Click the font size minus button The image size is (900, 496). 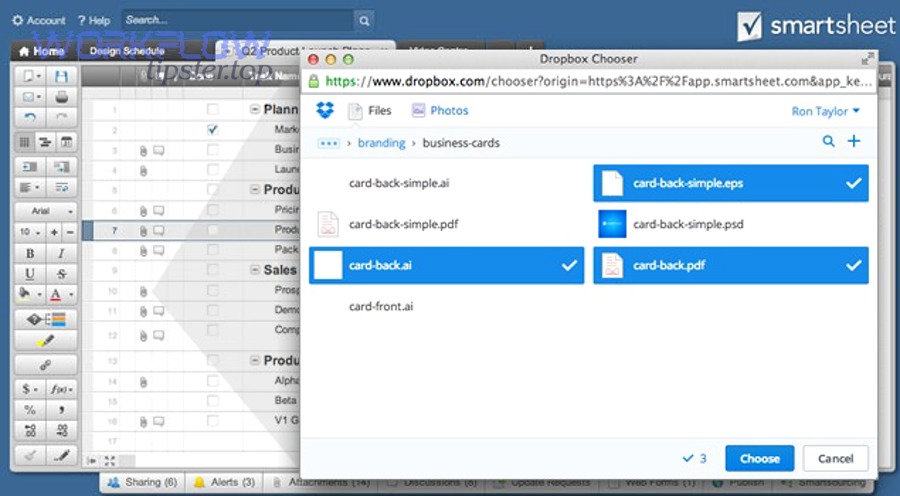tap(70, 232)
